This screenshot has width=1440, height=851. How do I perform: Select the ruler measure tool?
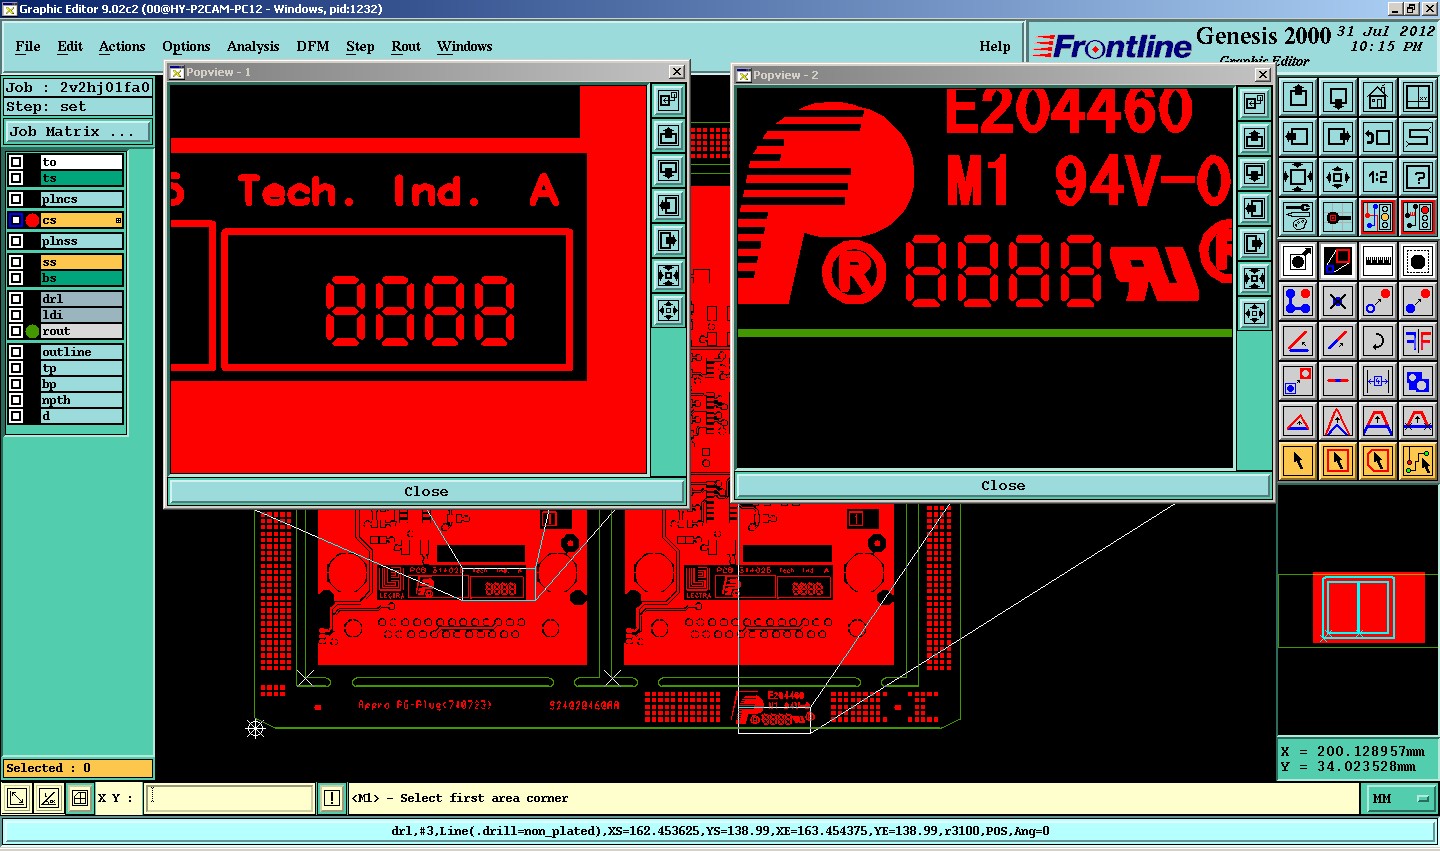[1378, 261]
